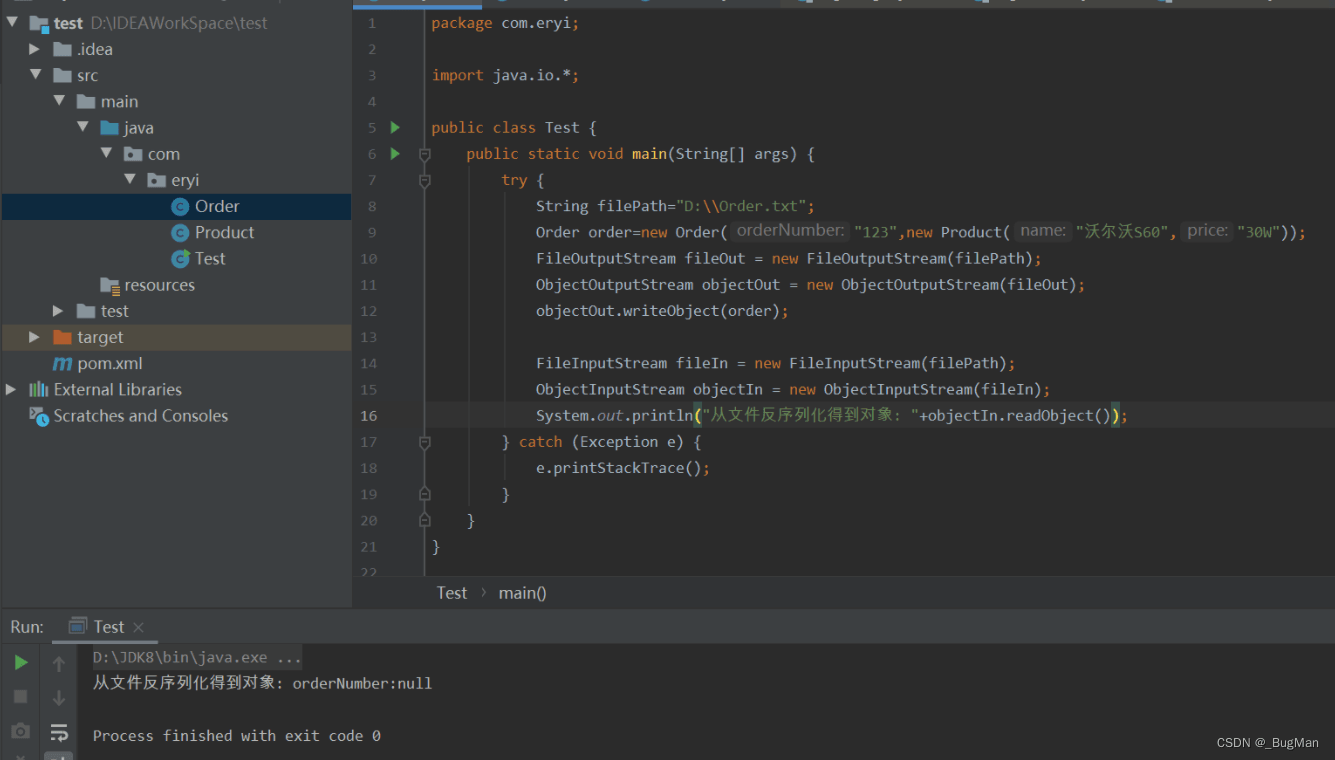Expand the .idea folder
1335x760 pixels.
point(35,49)
